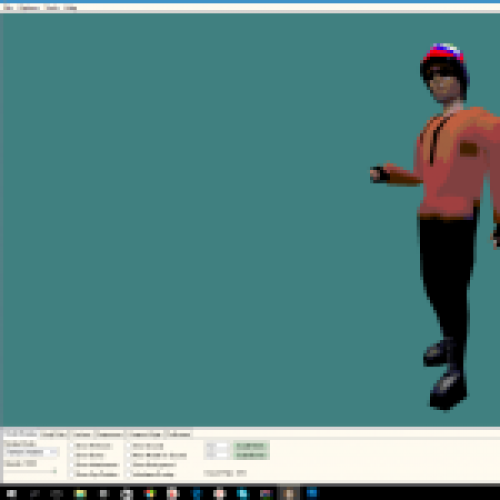This screenshot has height=500, width=500.
Task: Open the File menu
Action: click(x=8, y=7)
